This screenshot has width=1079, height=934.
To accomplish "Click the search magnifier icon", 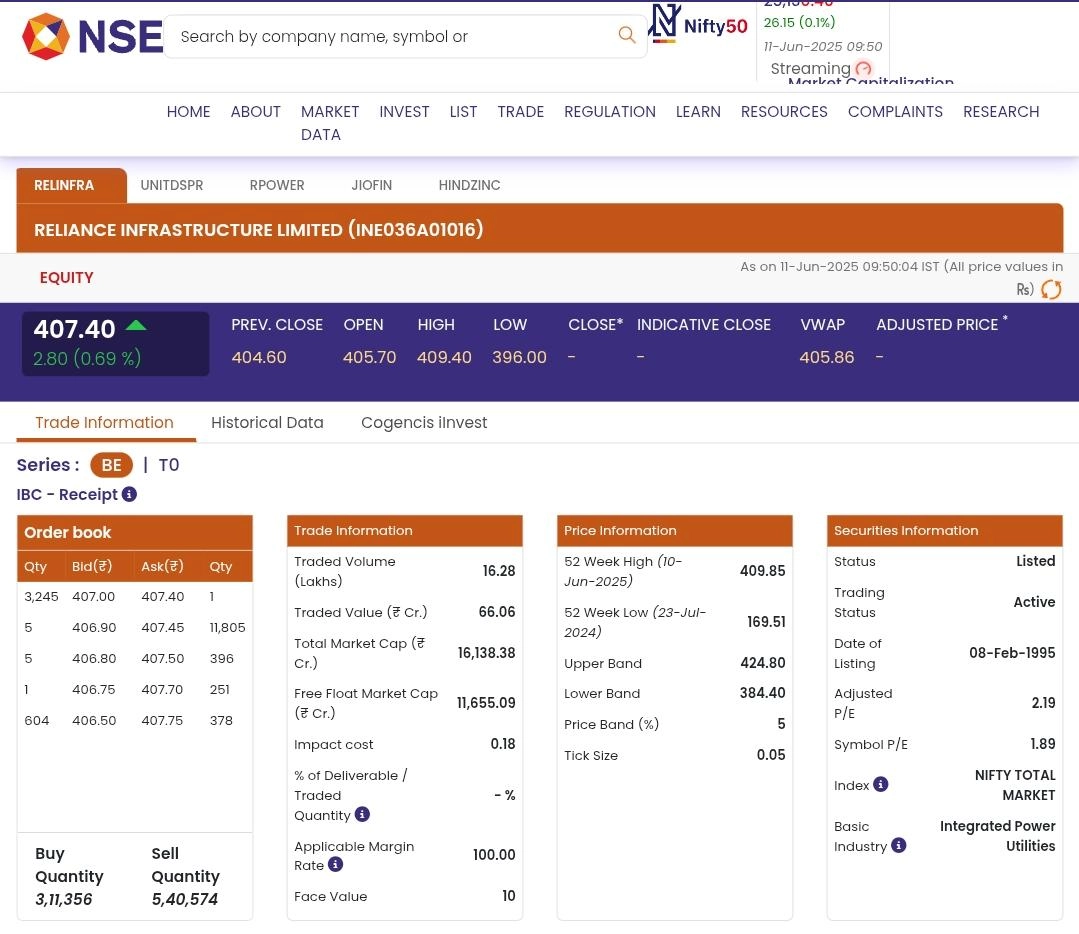I will pos(627,36).
